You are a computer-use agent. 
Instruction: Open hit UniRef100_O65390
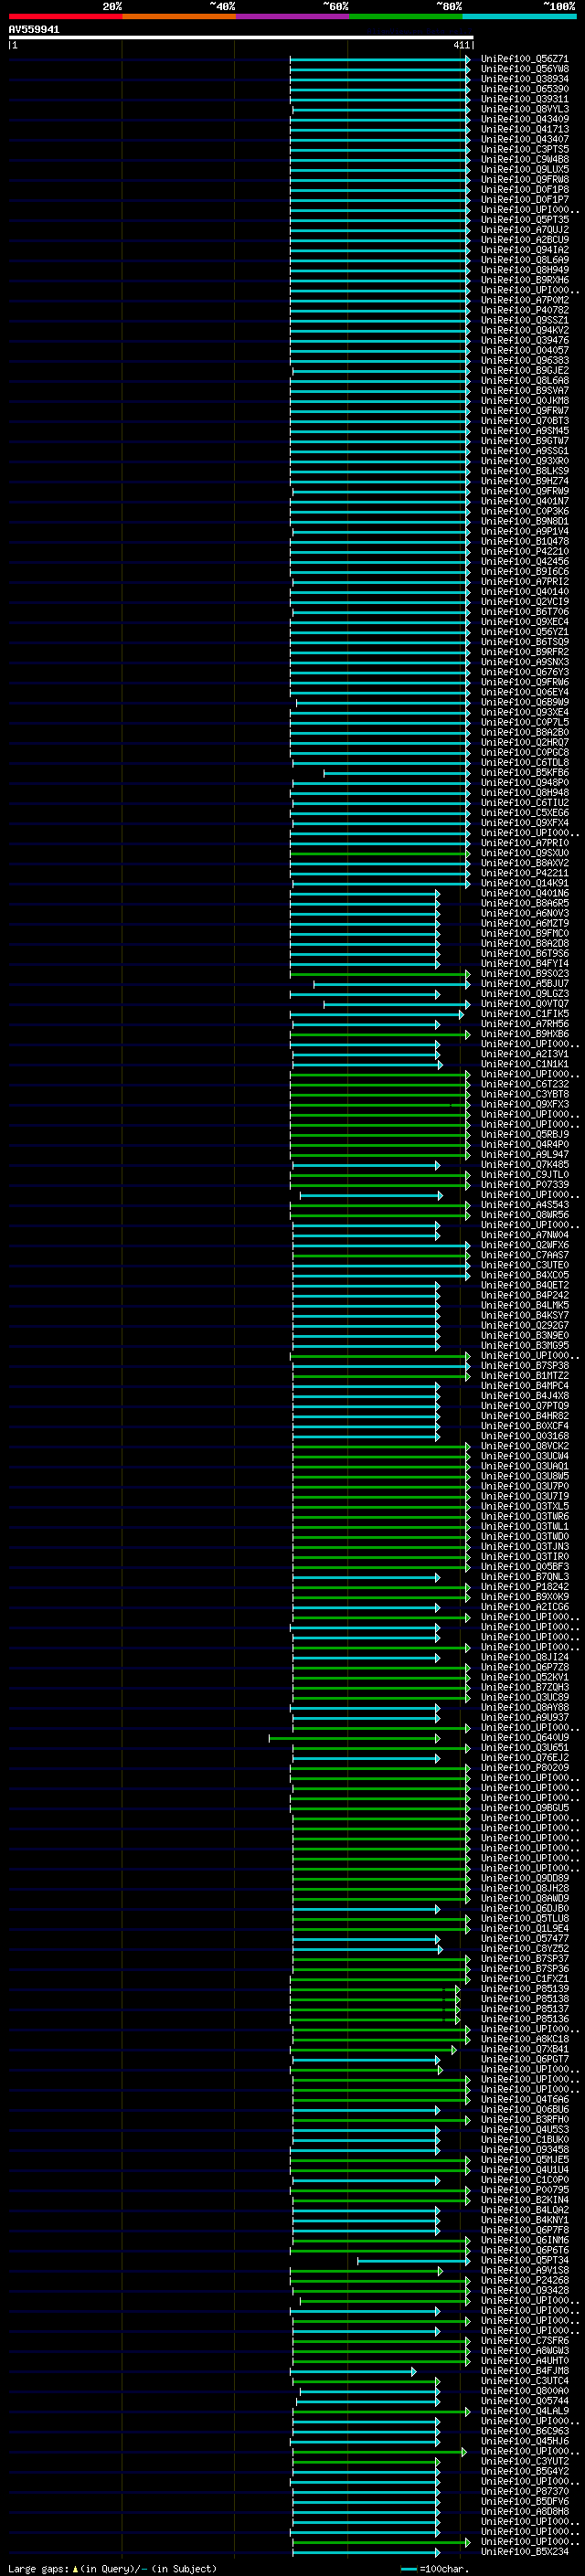[x=525, y=89]
